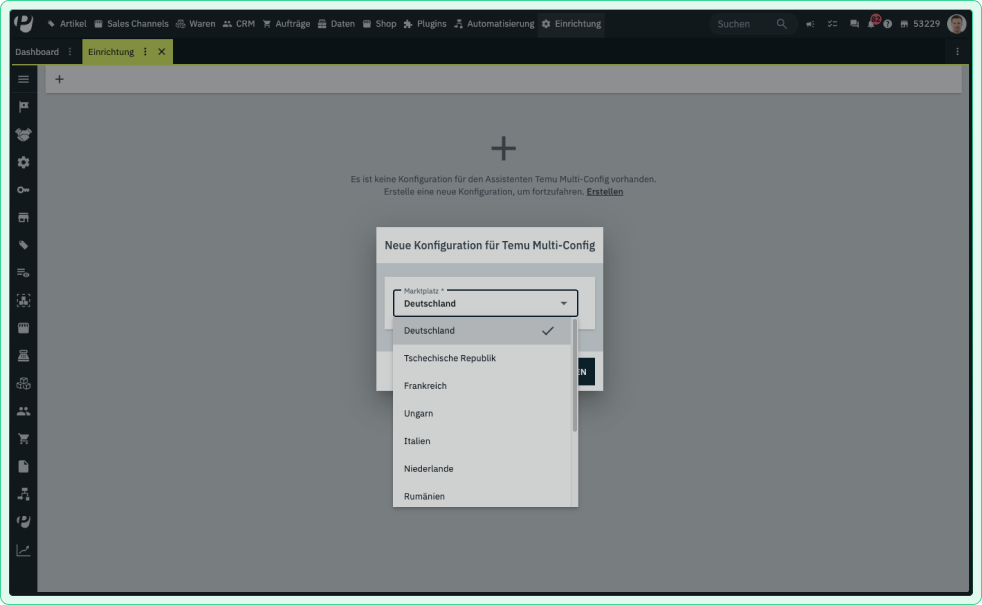
Task: Choose Italien as marketplace
Action: click(482, 441)
